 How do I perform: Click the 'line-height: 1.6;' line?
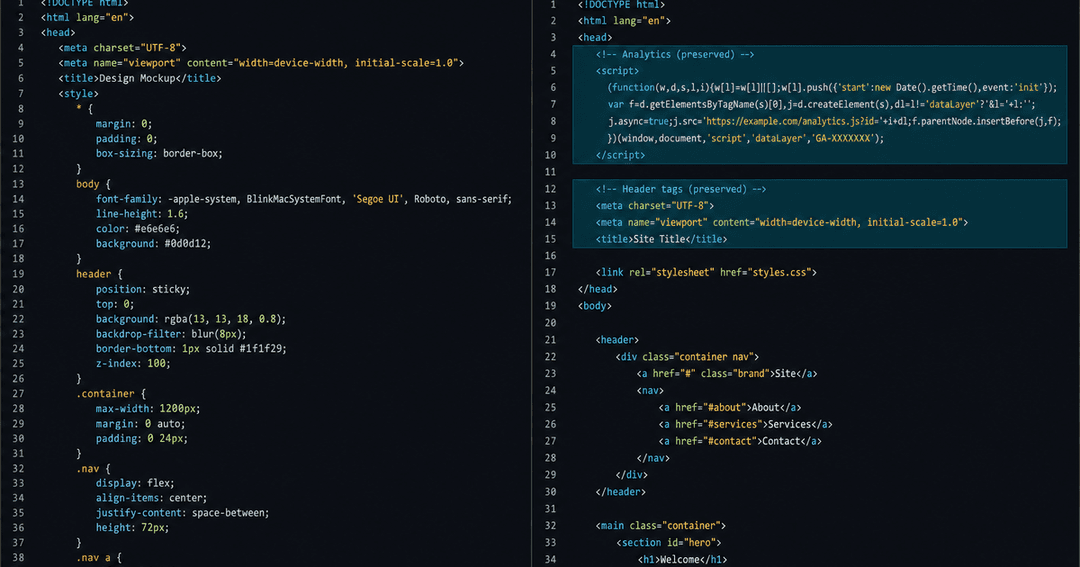(x=142, y=214)
